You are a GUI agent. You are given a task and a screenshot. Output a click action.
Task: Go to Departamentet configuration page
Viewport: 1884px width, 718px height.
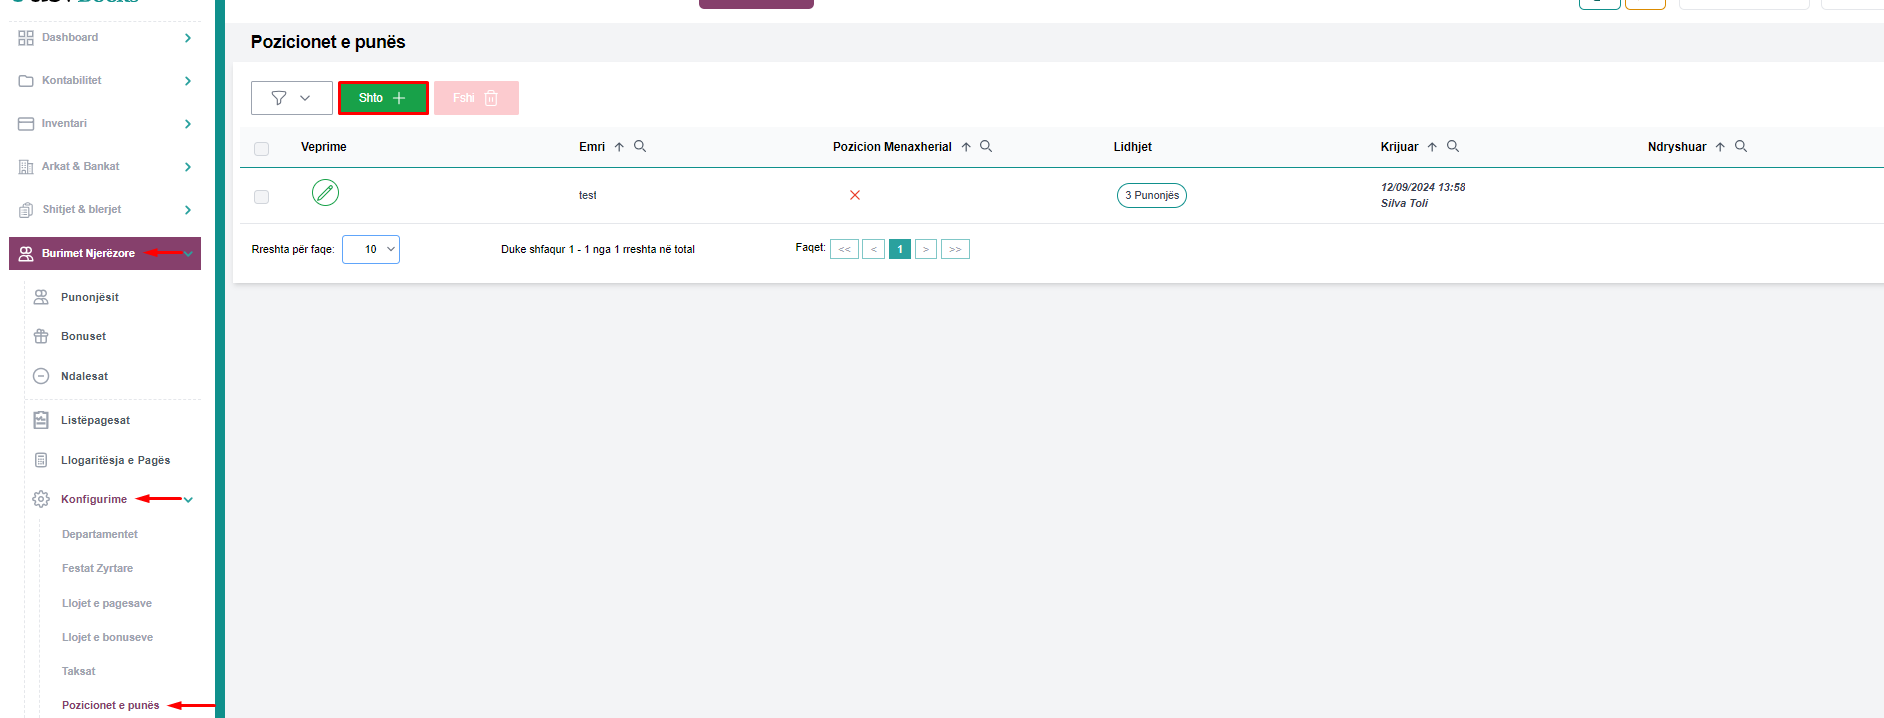coord(100,534)
